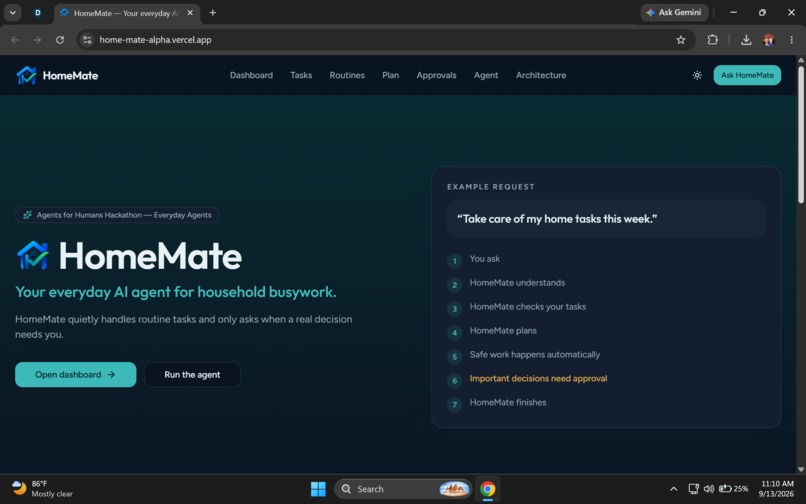Click the text "Safe work happens automatically"

click(535, 354)
